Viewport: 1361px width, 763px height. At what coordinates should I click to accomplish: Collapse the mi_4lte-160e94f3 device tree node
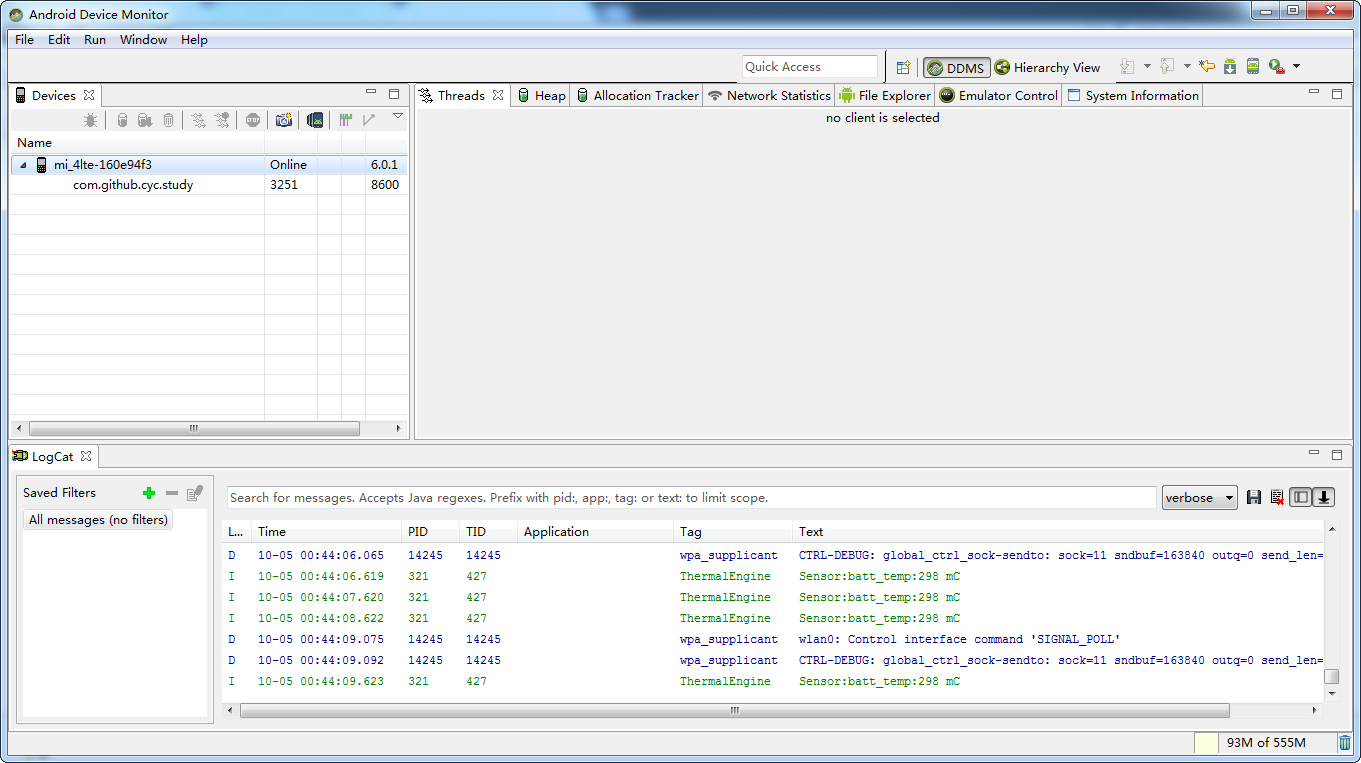(23, 165)
